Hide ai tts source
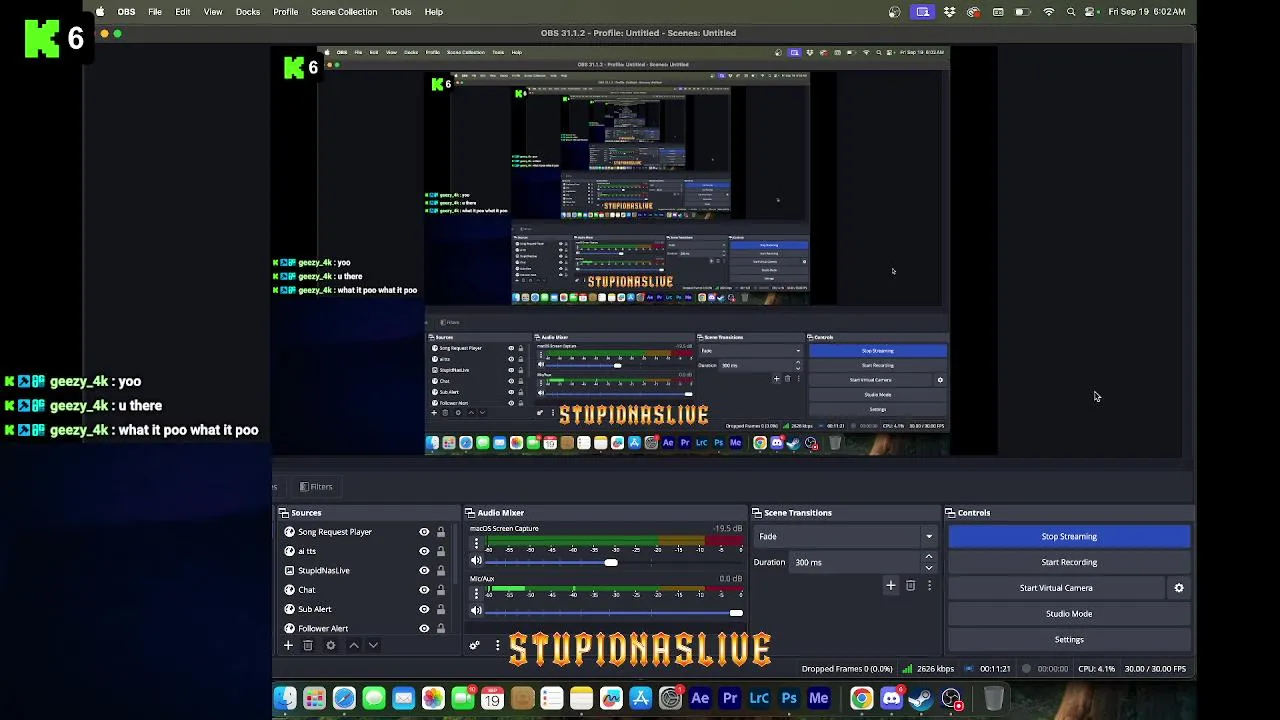Image resolution: width=1280 pixels, height=720 pixels. 424,551
